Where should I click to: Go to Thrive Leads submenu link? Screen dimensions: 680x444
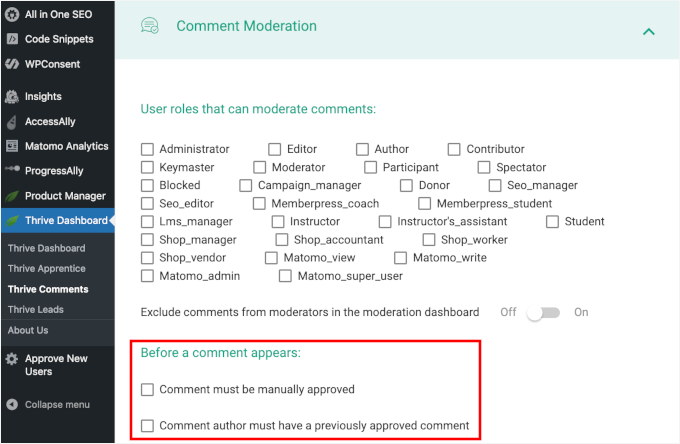36,310
